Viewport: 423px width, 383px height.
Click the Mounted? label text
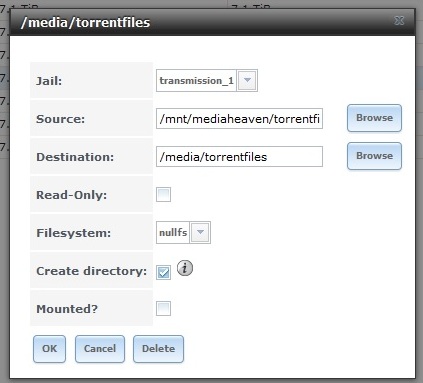point(67,309)
